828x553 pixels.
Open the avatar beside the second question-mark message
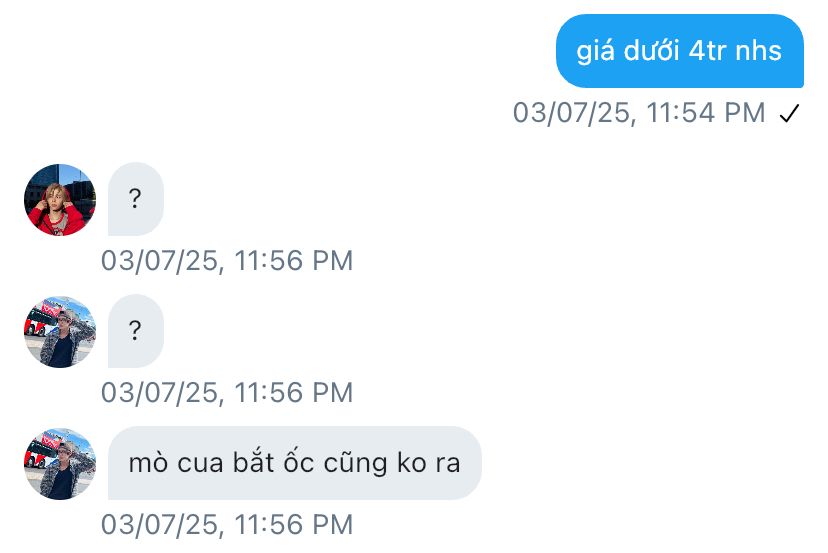click(x=60, y=332)
